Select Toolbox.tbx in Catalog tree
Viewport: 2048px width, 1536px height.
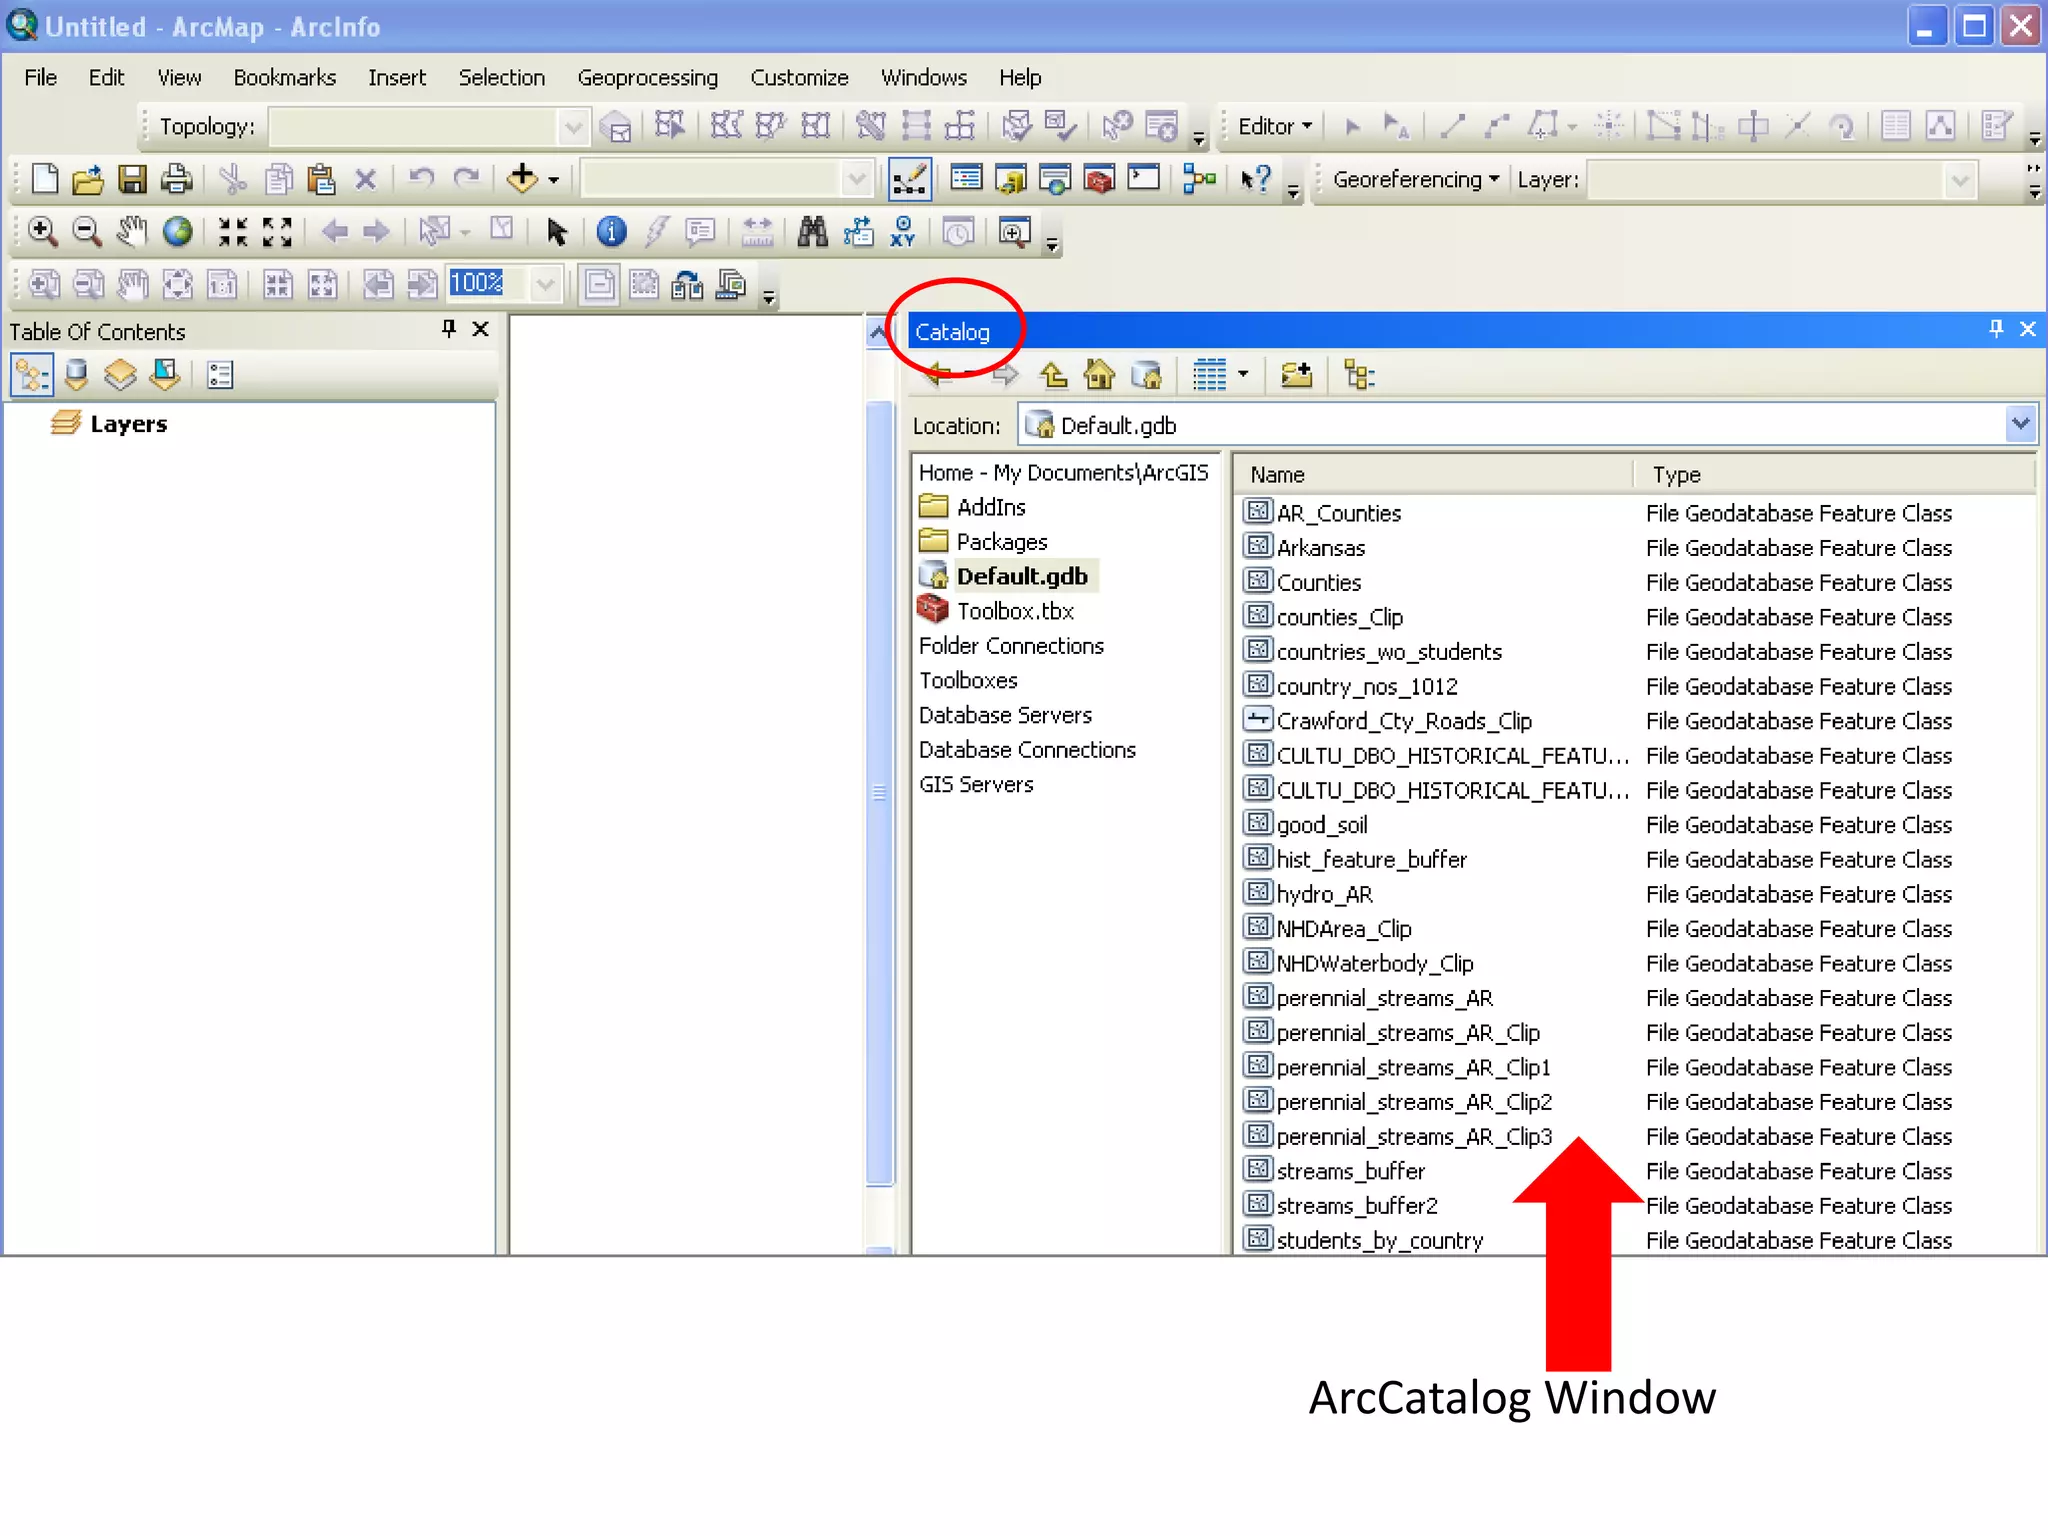coord(1014,611)
